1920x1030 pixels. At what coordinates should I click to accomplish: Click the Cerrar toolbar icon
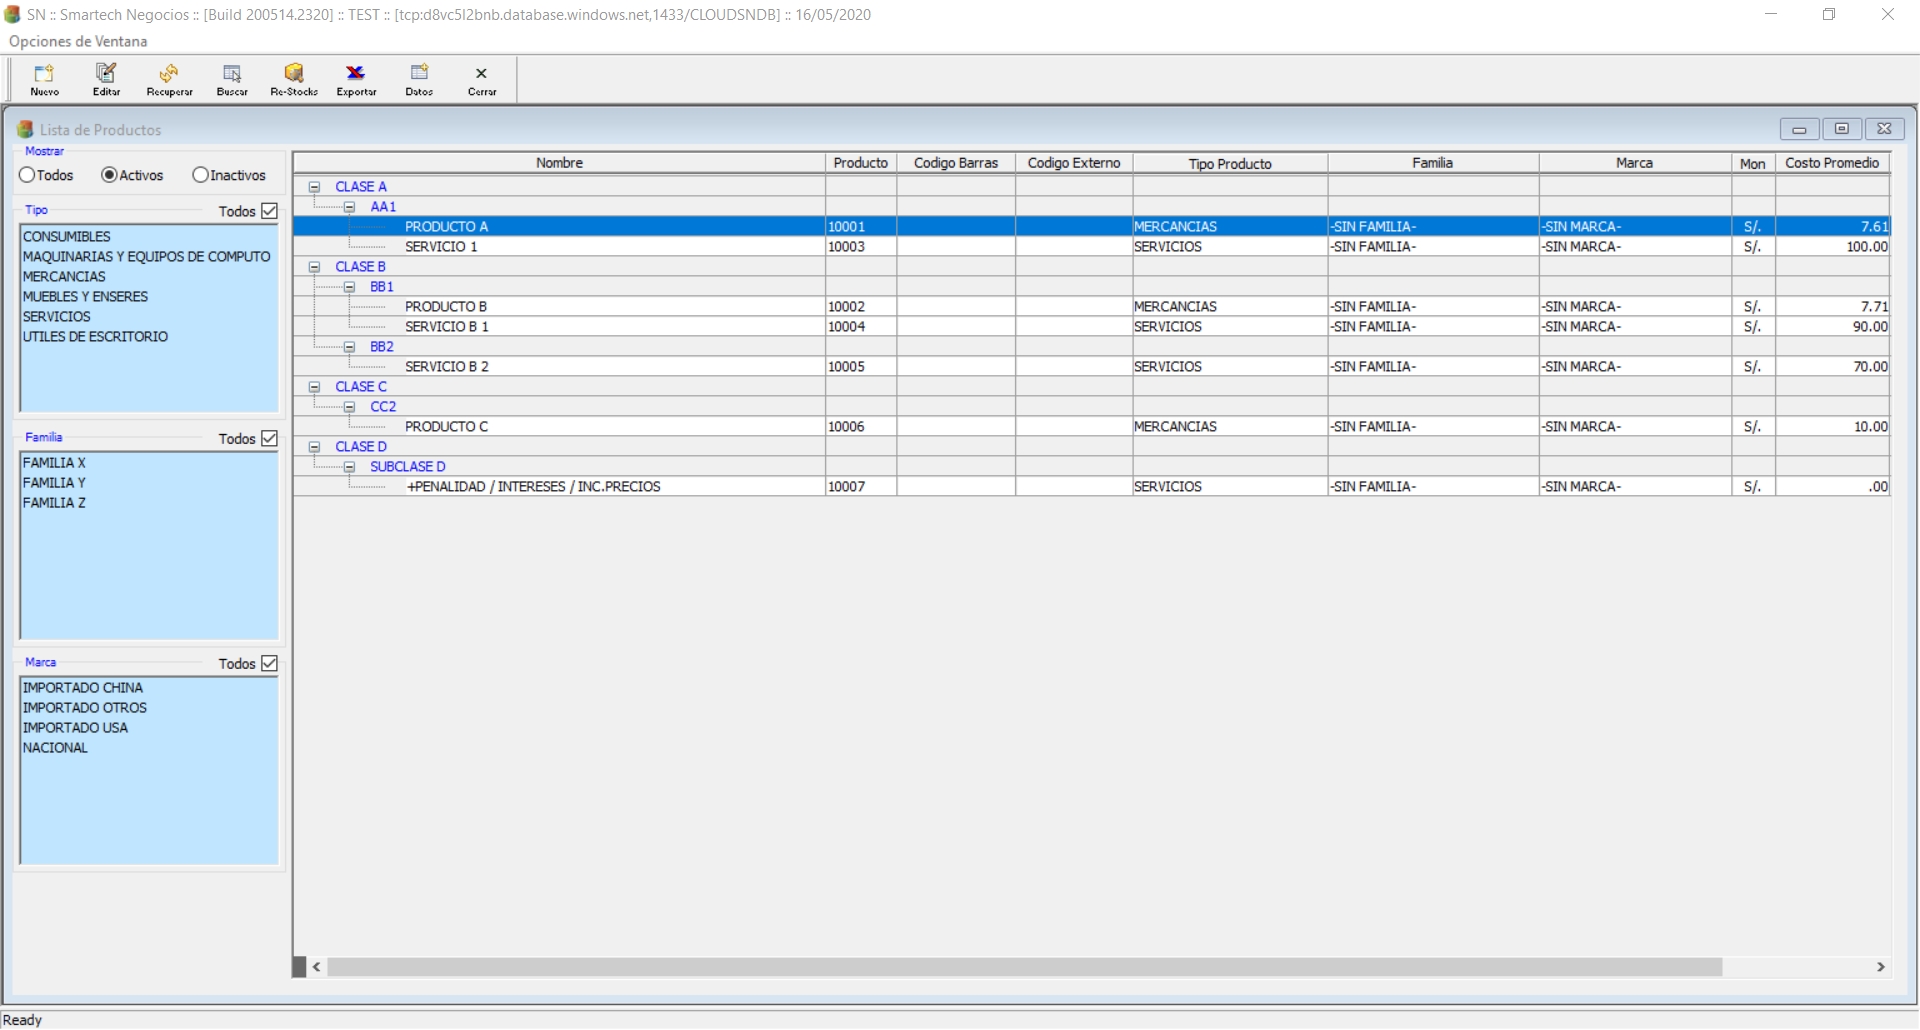(482, 80)
